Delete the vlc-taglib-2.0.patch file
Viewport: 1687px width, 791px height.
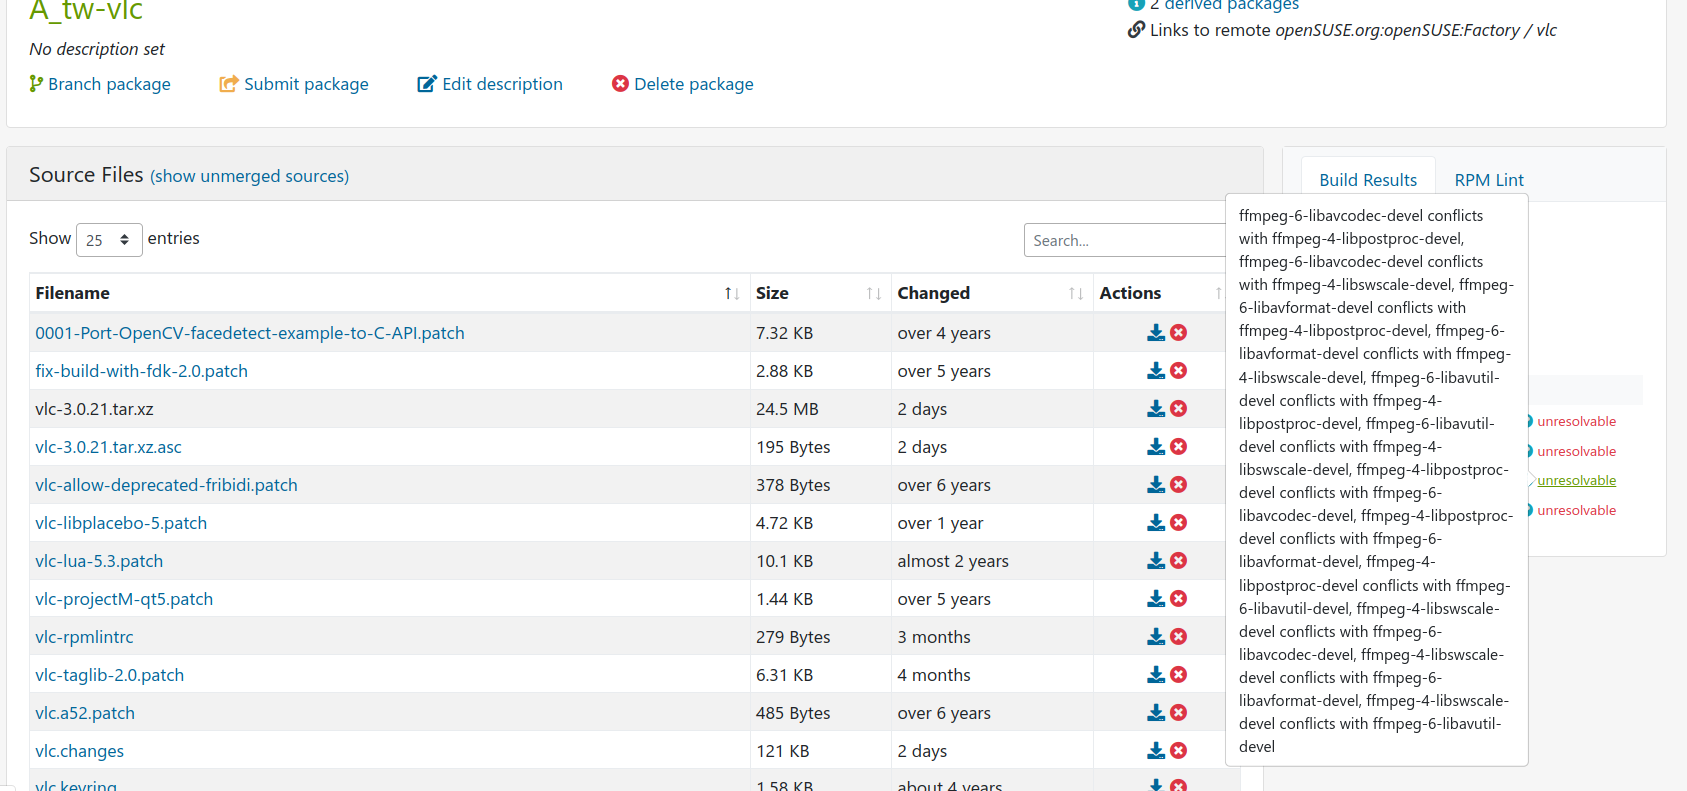pyautogui.click(x=1179, y=675)
